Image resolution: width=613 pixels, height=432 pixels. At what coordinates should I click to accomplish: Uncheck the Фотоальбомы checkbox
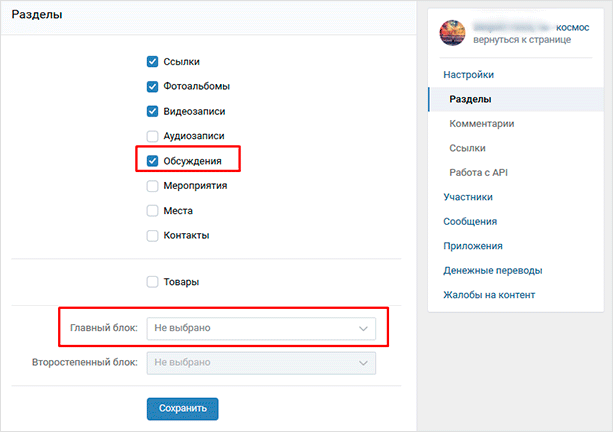click(153, 86)
